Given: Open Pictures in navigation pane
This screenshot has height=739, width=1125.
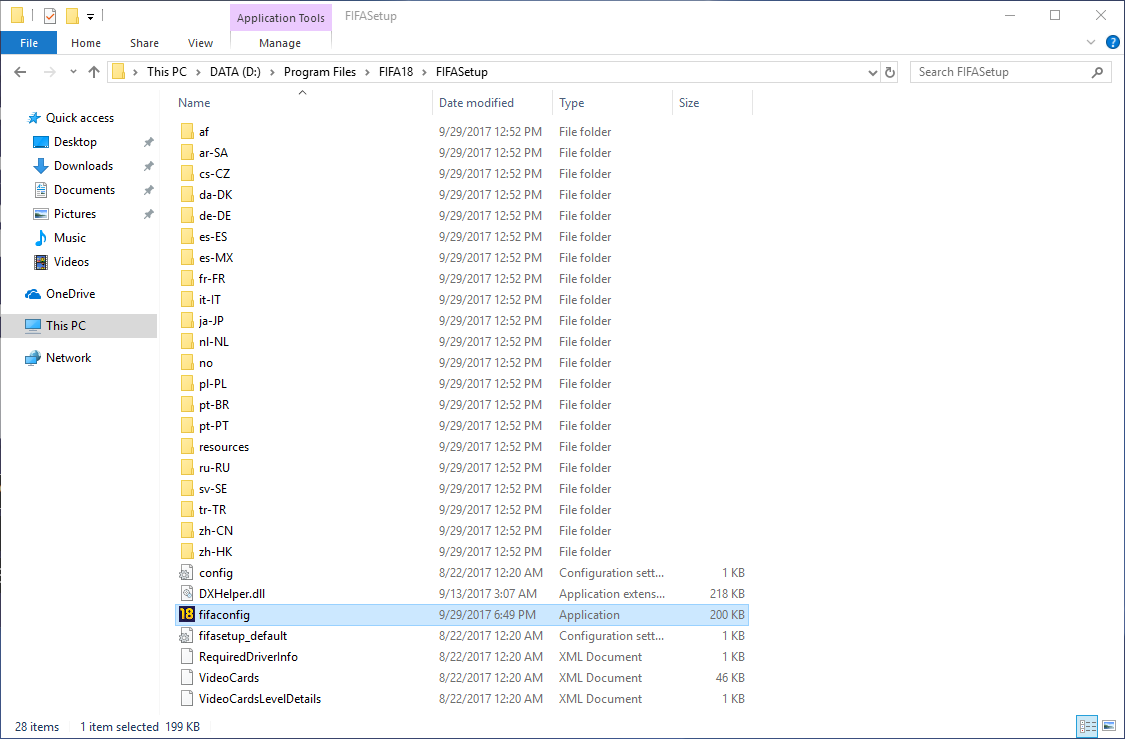Looking at the screenshot, I should point(75,214).
